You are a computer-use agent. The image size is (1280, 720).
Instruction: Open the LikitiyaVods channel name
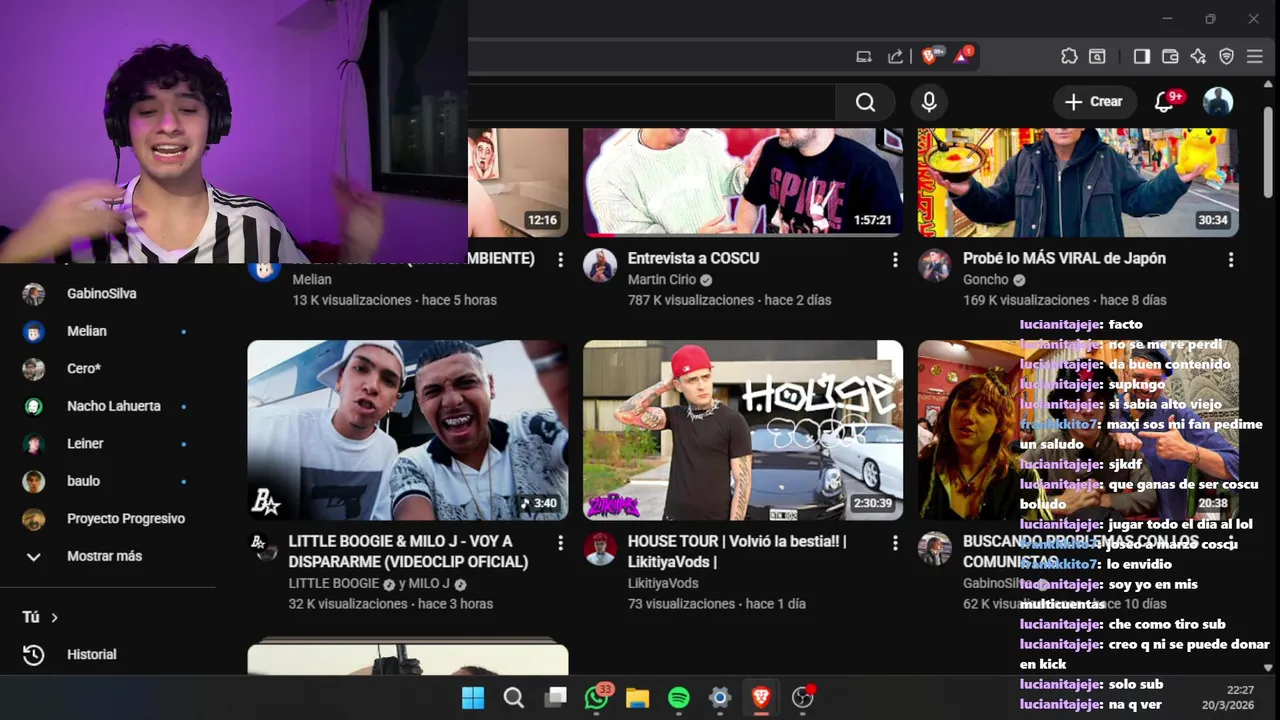tap(663, 583)
